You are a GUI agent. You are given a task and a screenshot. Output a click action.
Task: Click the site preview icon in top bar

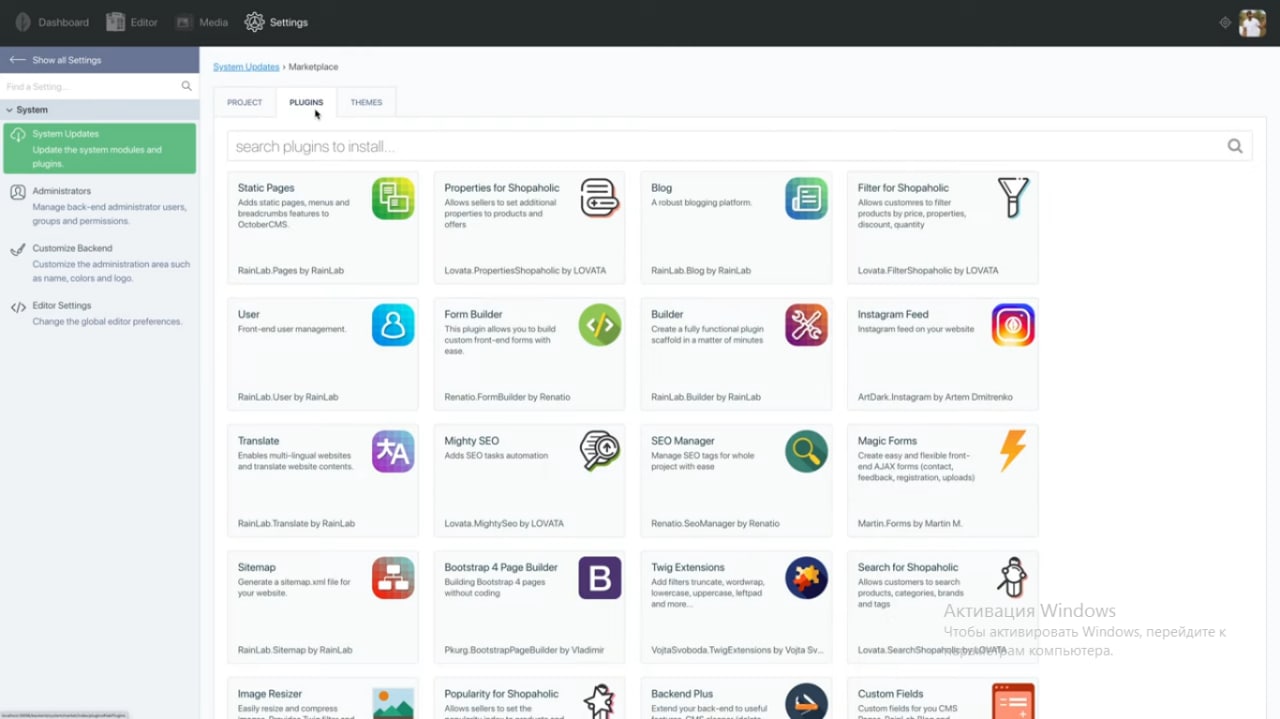1225,22
